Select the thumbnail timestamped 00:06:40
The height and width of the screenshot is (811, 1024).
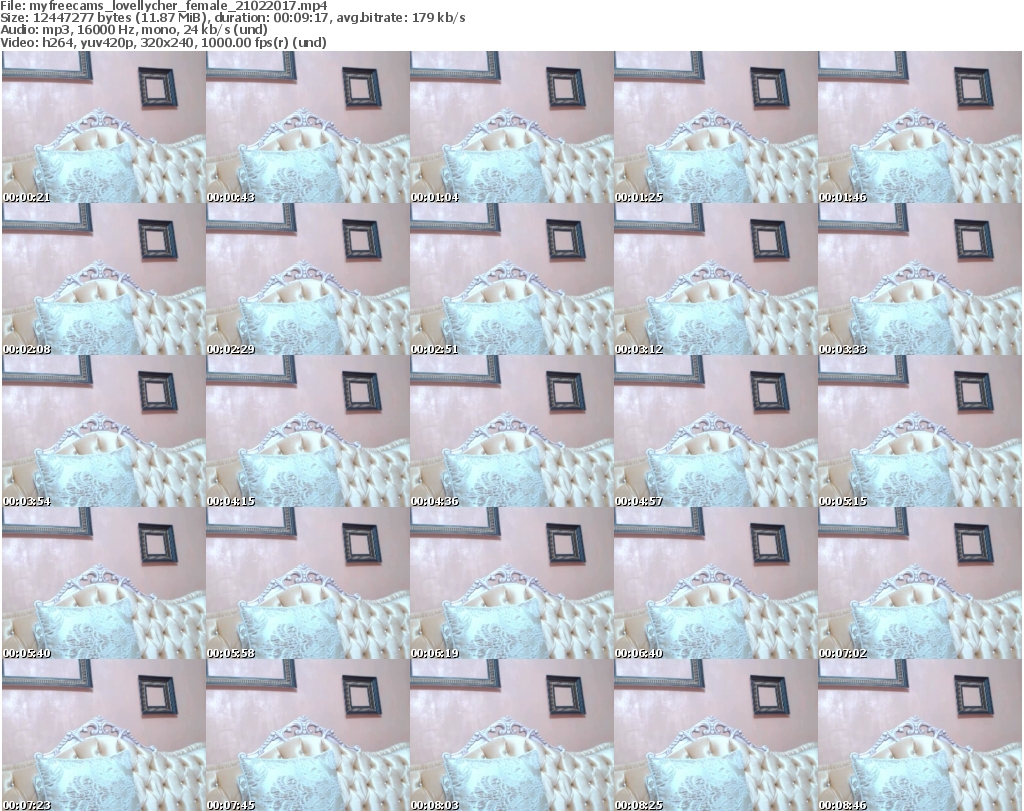pos(716,583)
